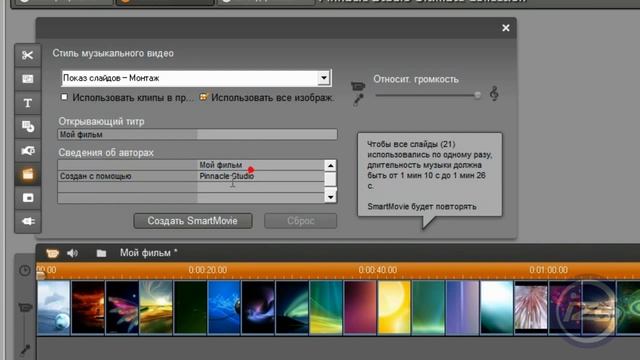This screenshot has width=640, height=360.
Task: Adjust the relative volume slider handle
Action: (x=477, y=95)
